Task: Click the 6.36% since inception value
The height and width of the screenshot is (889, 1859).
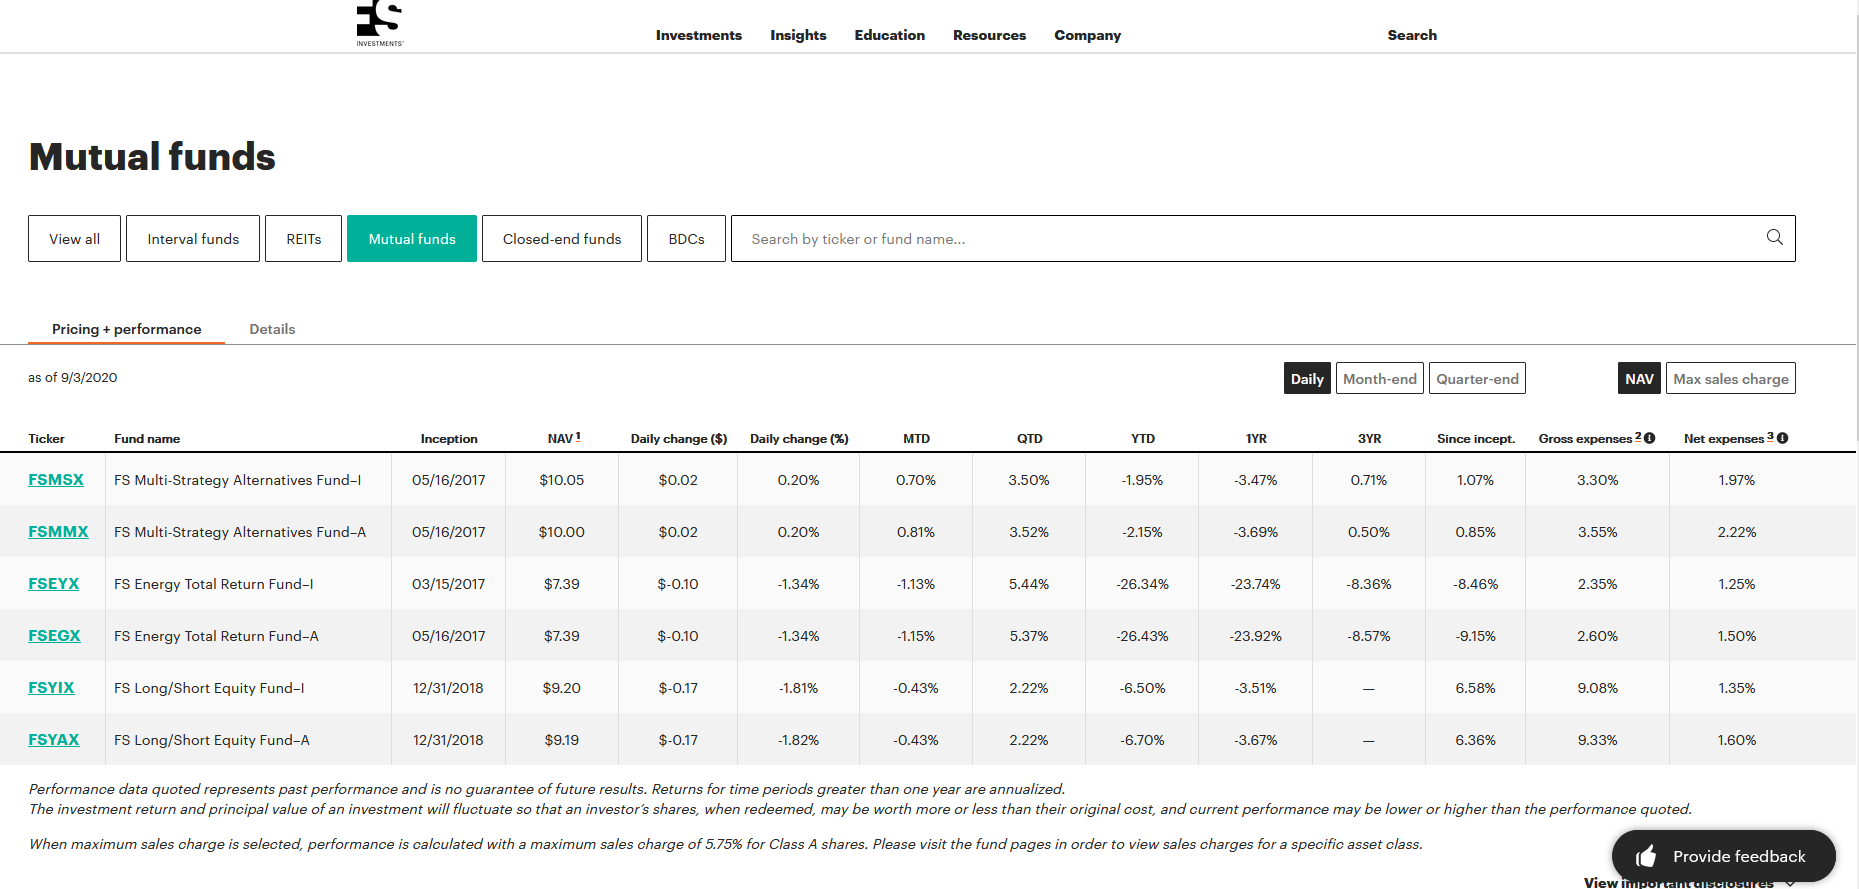Action: click(1475, 740)
